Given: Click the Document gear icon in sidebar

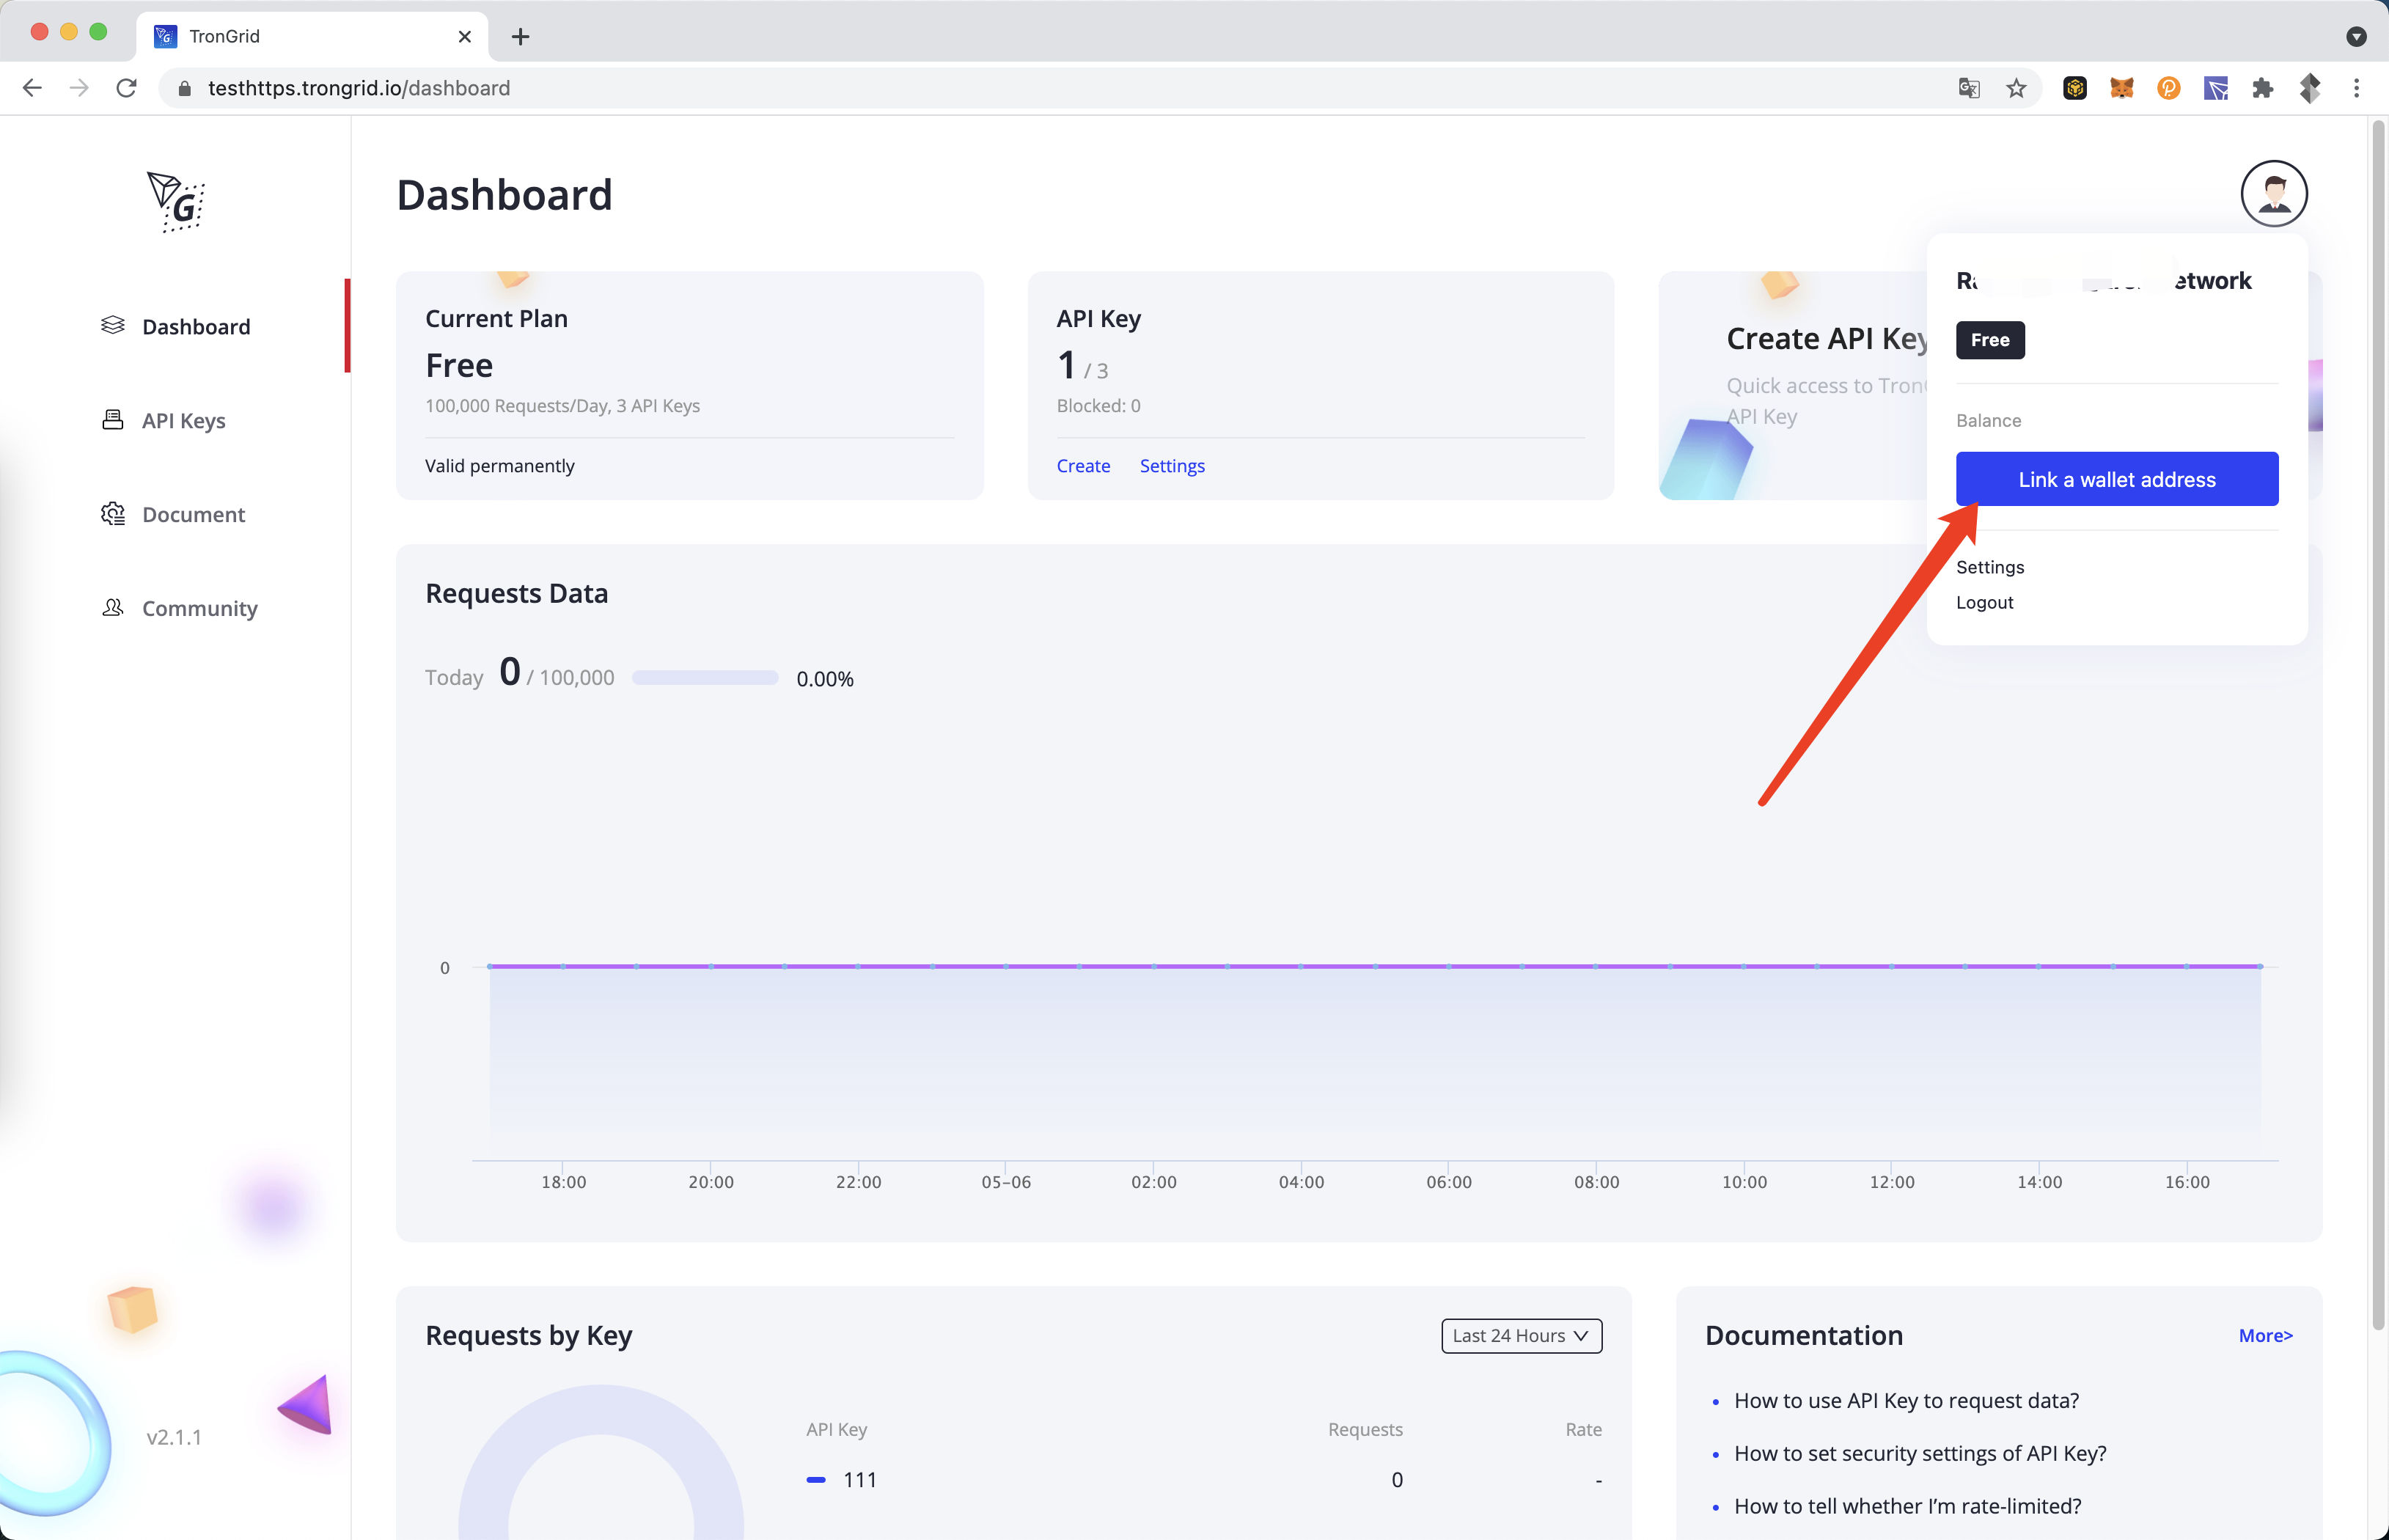Looking at the screenshot, I should click(x=113, y=514).
